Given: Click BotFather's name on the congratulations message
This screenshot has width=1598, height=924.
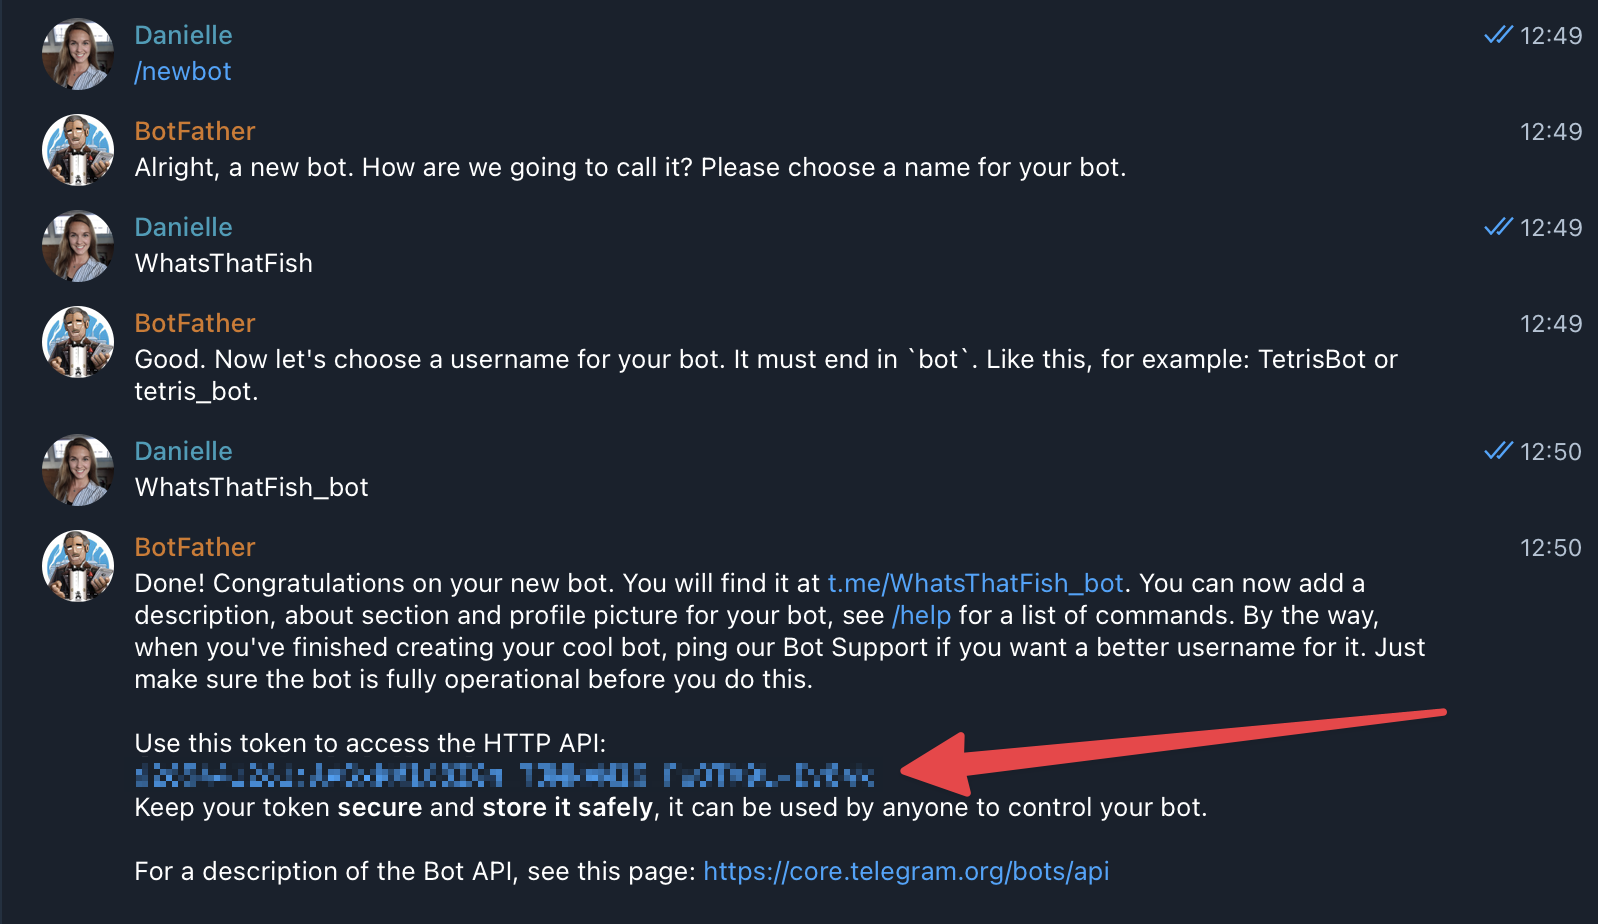Looking at the screenshot, I should click(x=194, y=547).
